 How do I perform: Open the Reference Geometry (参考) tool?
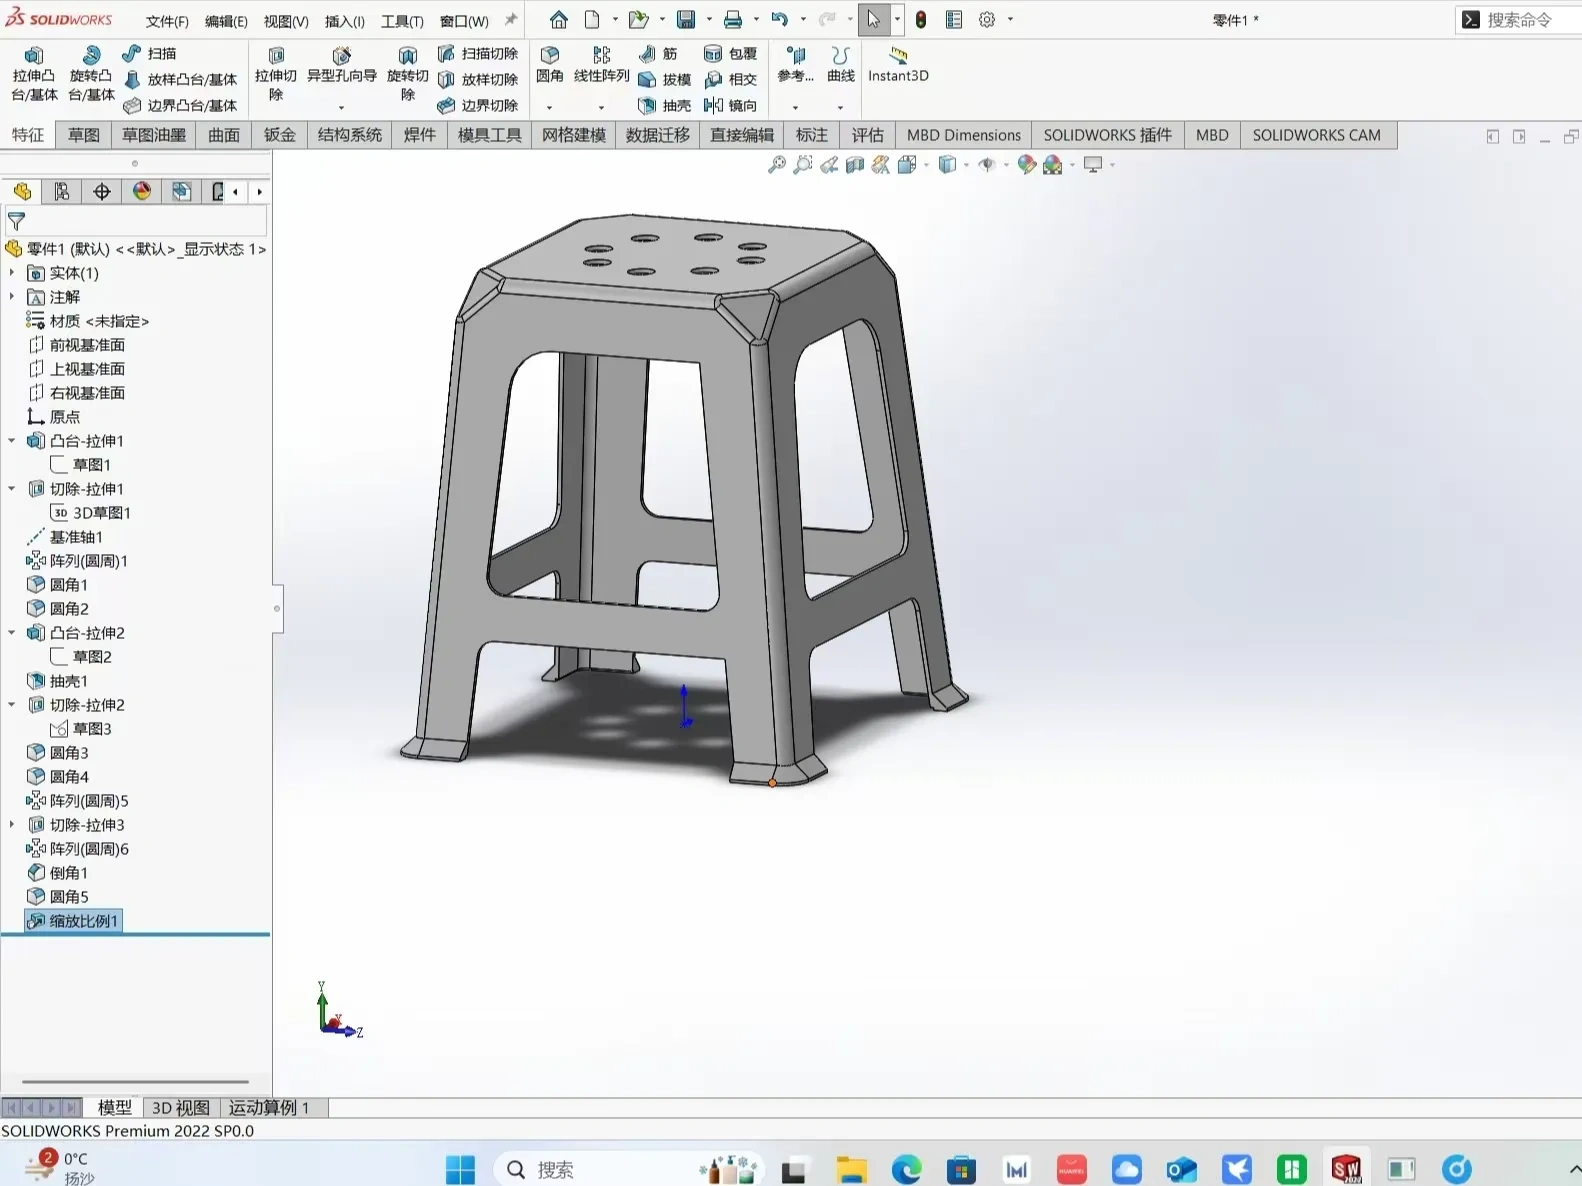point(795,65)
